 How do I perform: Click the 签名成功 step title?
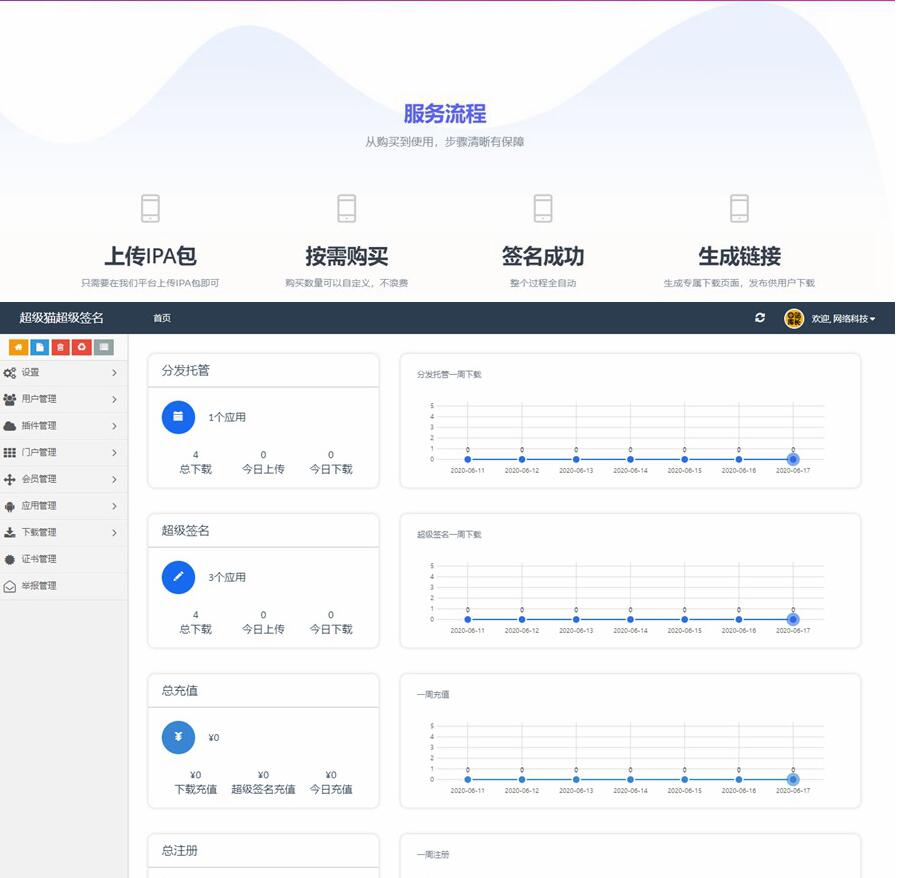point(543,256)
